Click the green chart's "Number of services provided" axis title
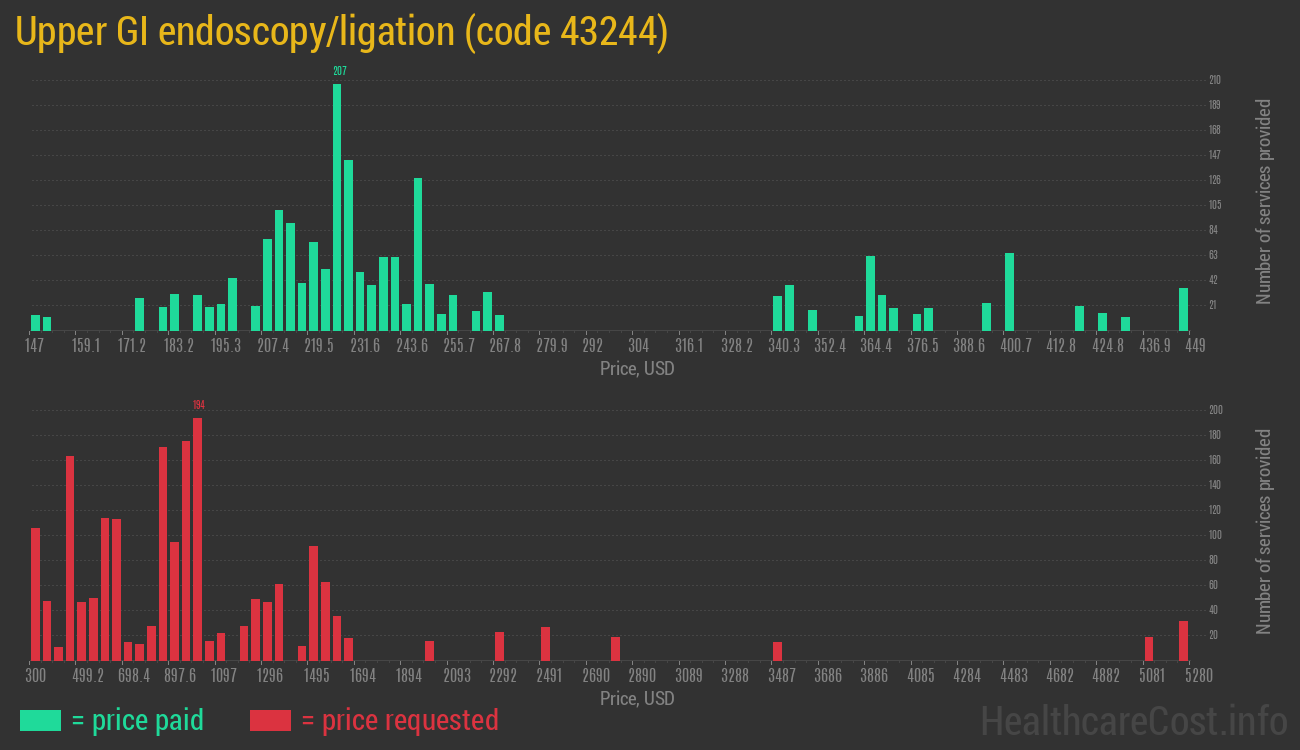The image size is (1300, 750). click(x=1264, y=201)
